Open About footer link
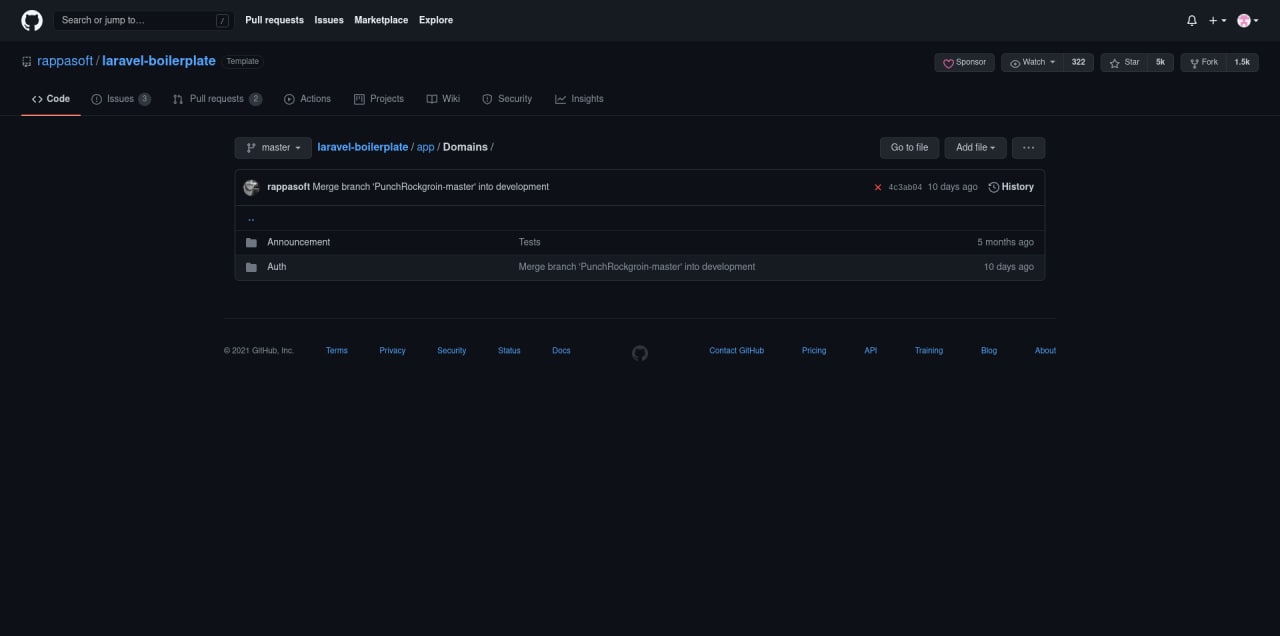 tap(1045, 351)
